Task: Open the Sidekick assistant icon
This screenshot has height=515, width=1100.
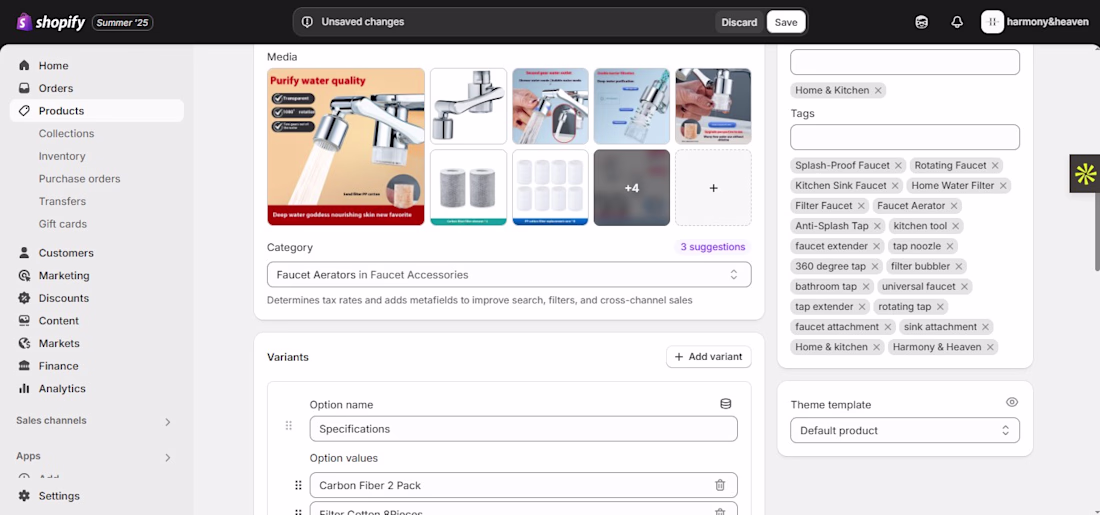Action: coord(922,22)
